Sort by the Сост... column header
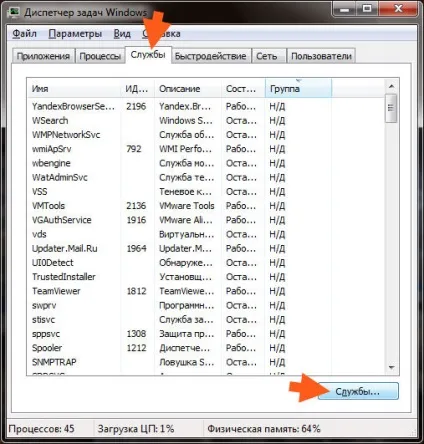This screenshot has height=444, width=424. [243, 89]
